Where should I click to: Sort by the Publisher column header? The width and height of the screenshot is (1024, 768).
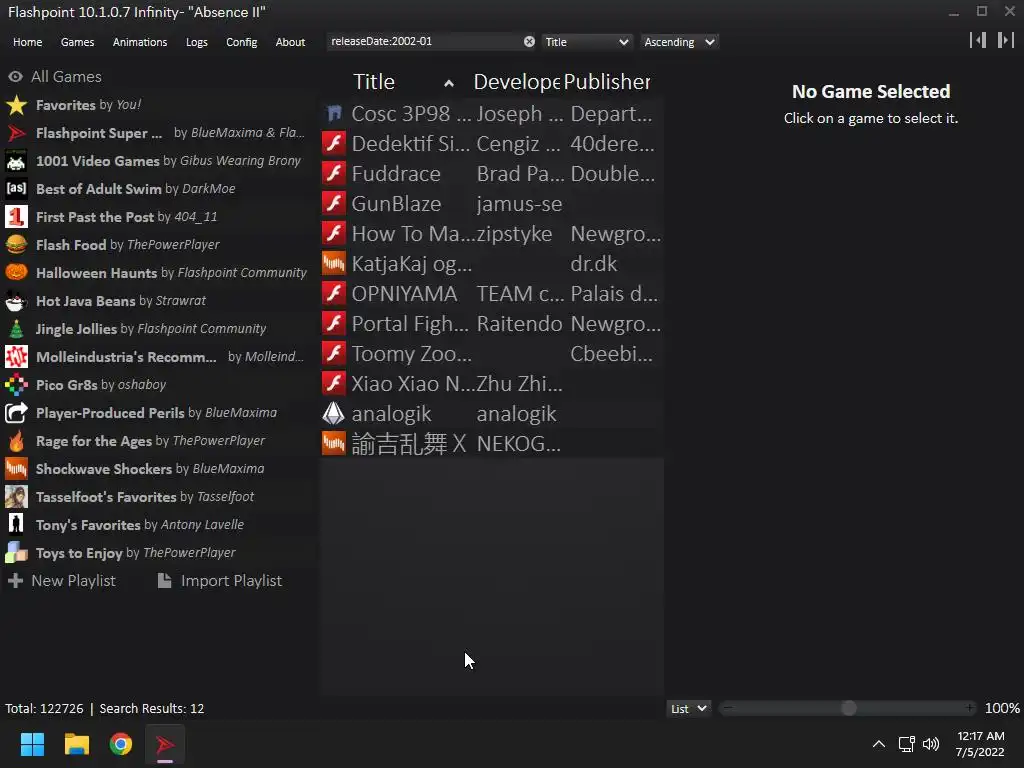607,82
